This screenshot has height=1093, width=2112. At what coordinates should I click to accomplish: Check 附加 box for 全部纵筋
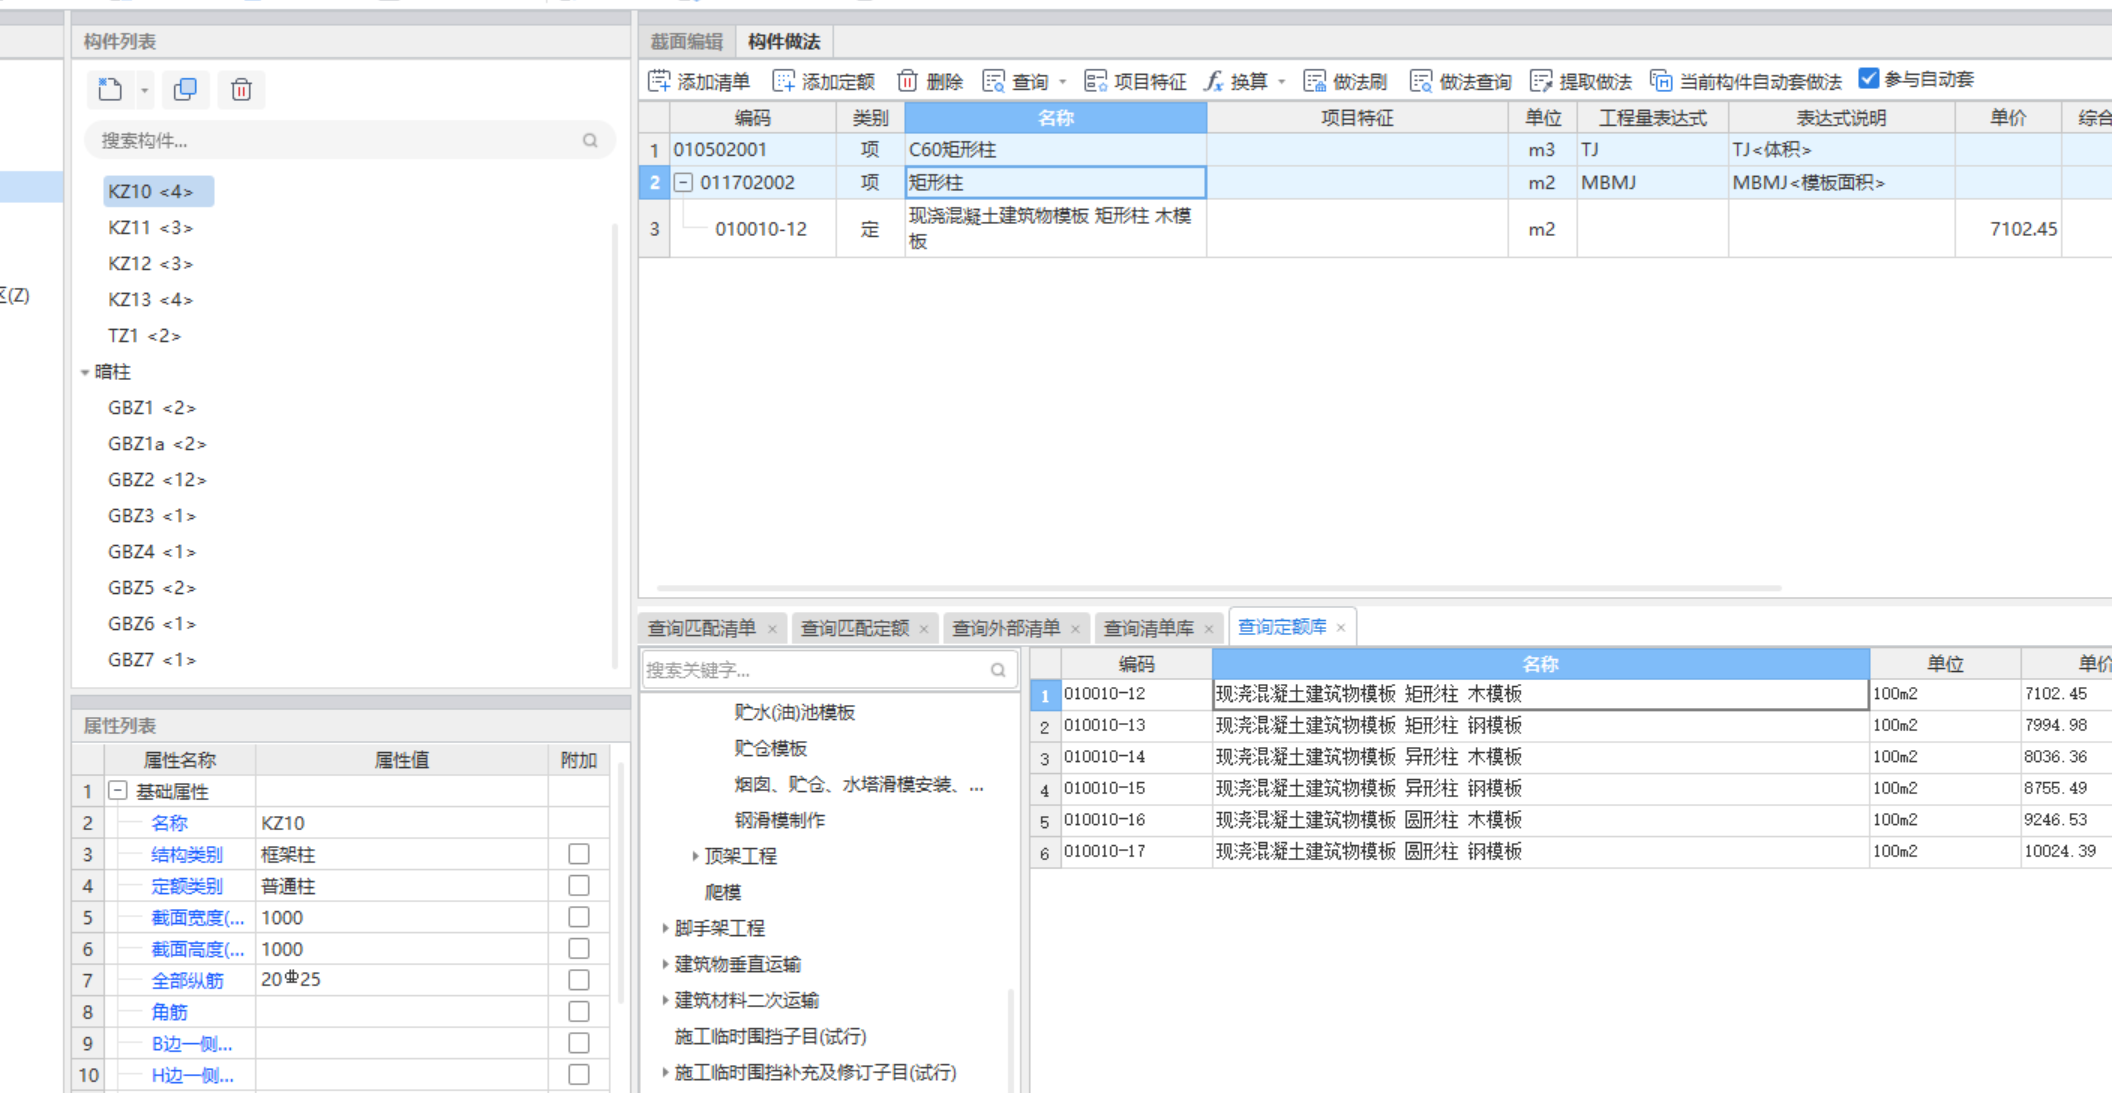tap(578, 980)
